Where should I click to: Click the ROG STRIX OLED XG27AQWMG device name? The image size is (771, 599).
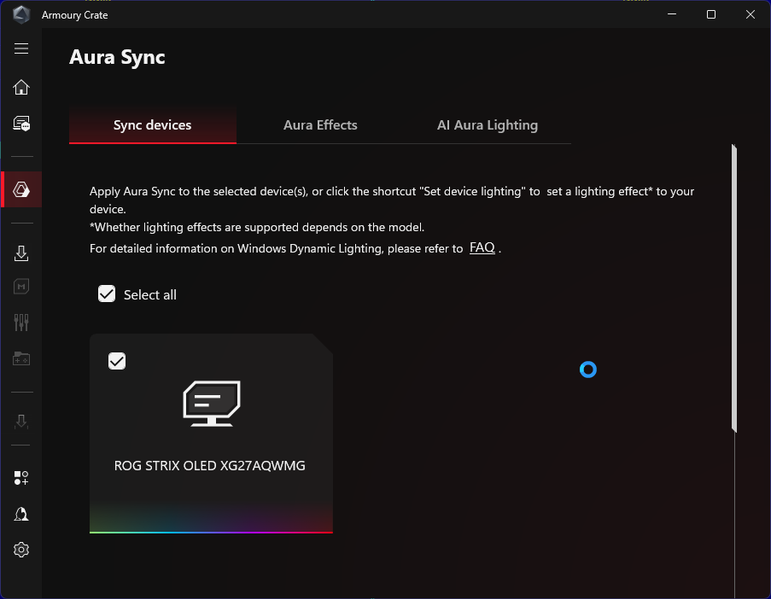point(209,465)
